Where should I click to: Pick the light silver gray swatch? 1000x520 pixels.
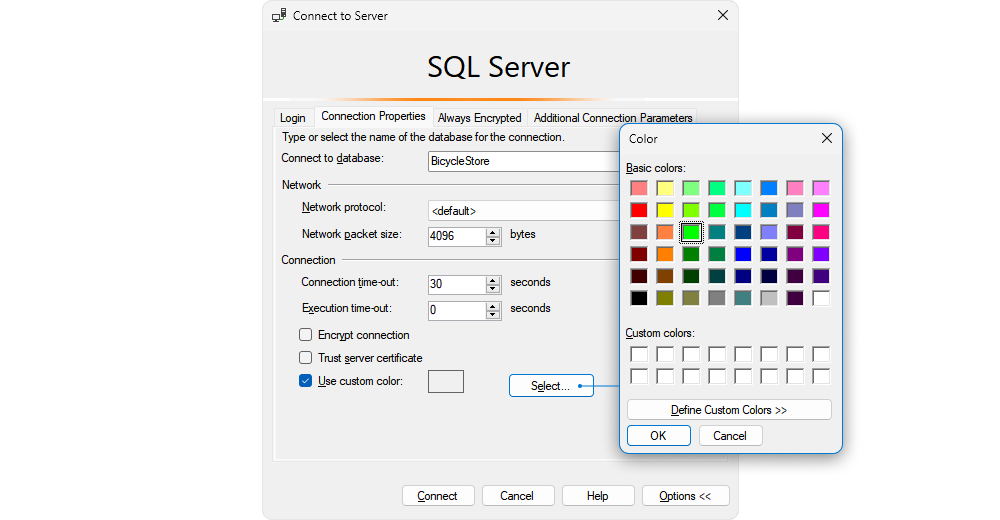pos(769,298)
